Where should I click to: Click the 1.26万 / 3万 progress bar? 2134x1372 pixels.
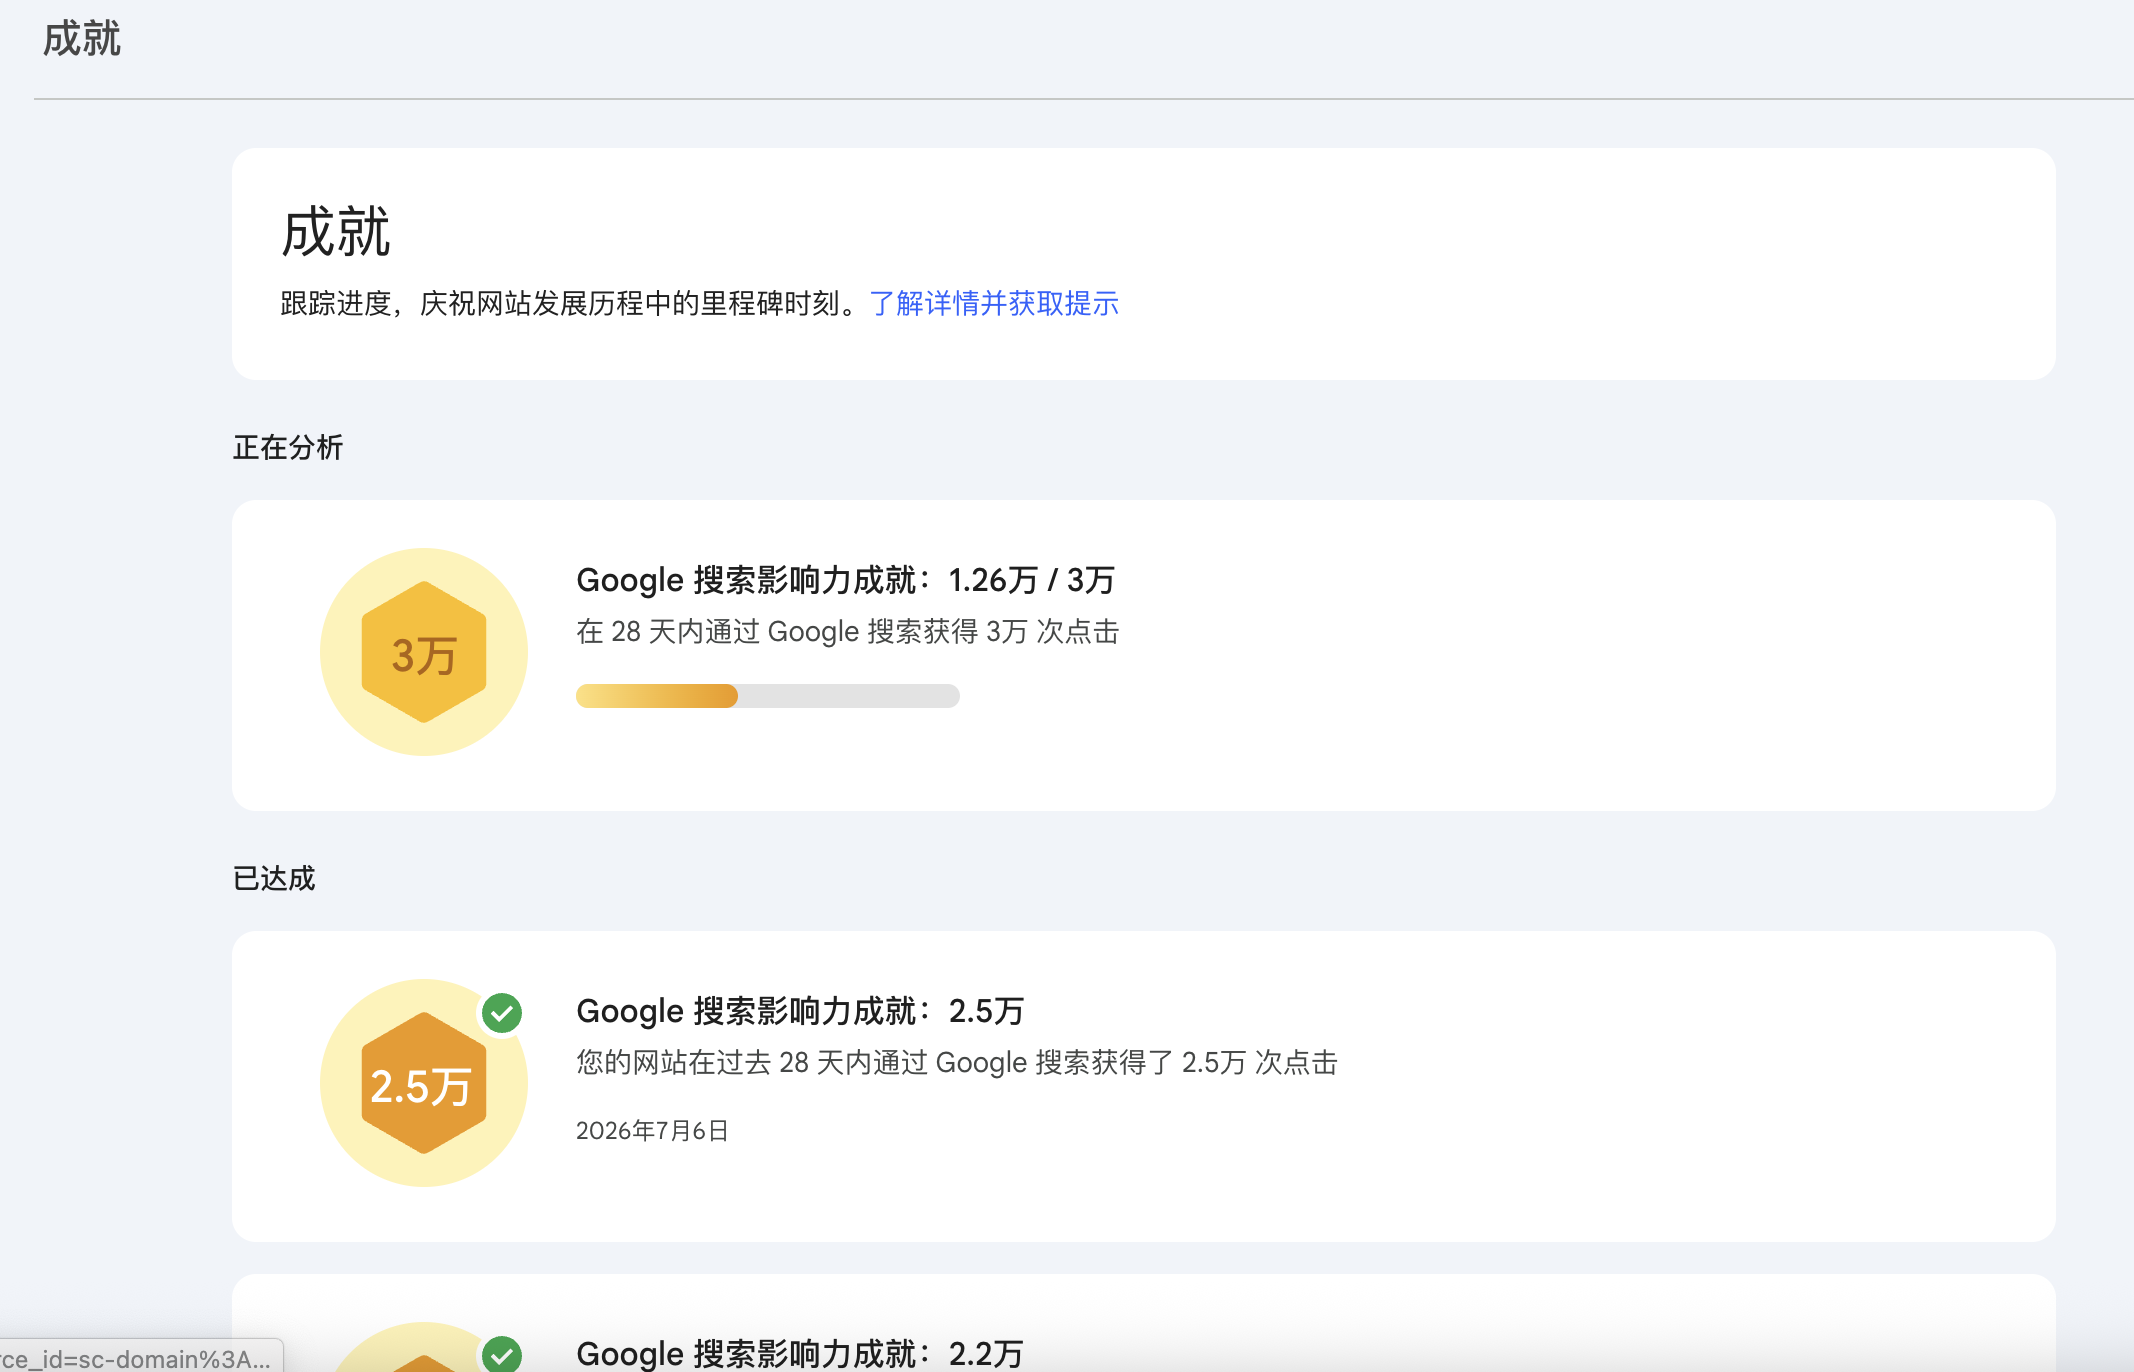(x=768, y=696)
